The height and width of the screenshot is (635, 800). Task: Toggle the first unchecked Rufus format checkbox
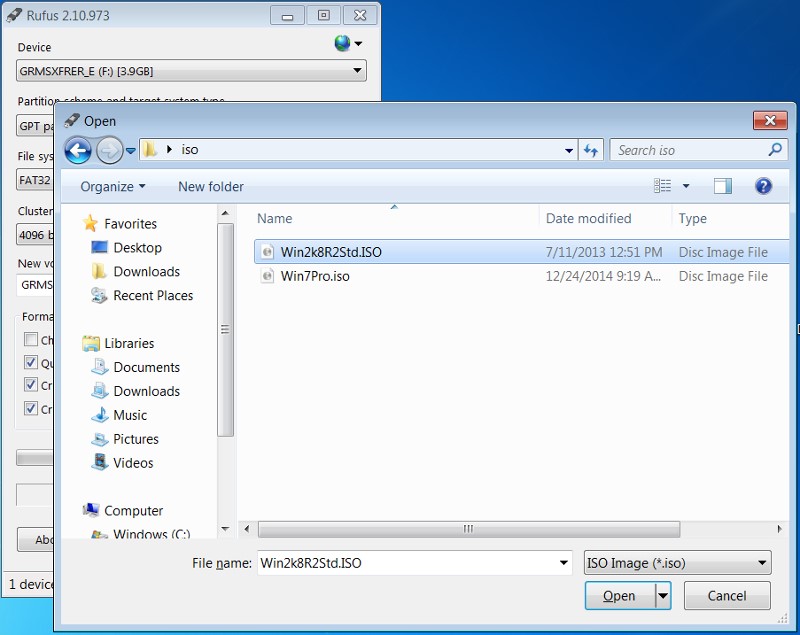click(31, 339)
